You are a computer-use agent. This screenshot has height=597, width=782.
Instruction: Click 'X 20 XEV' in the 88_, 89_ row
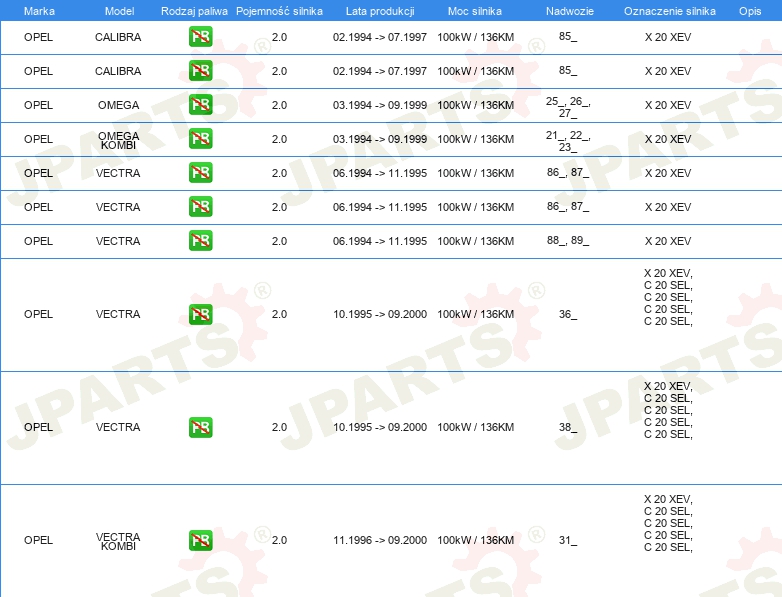pyautogui.click(x=668, y=241)
